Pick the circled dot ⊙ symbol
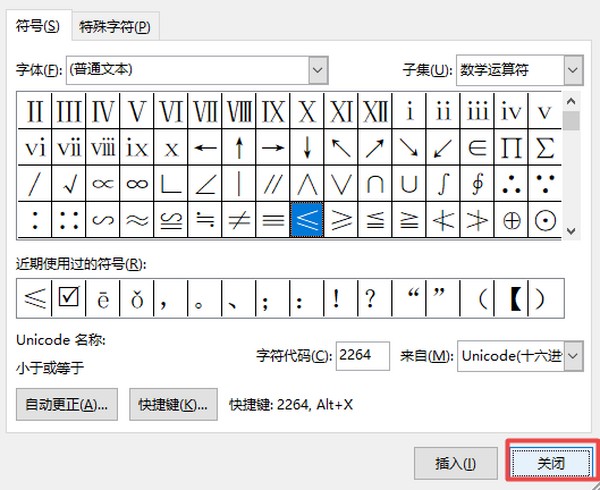 coord(545,220)
